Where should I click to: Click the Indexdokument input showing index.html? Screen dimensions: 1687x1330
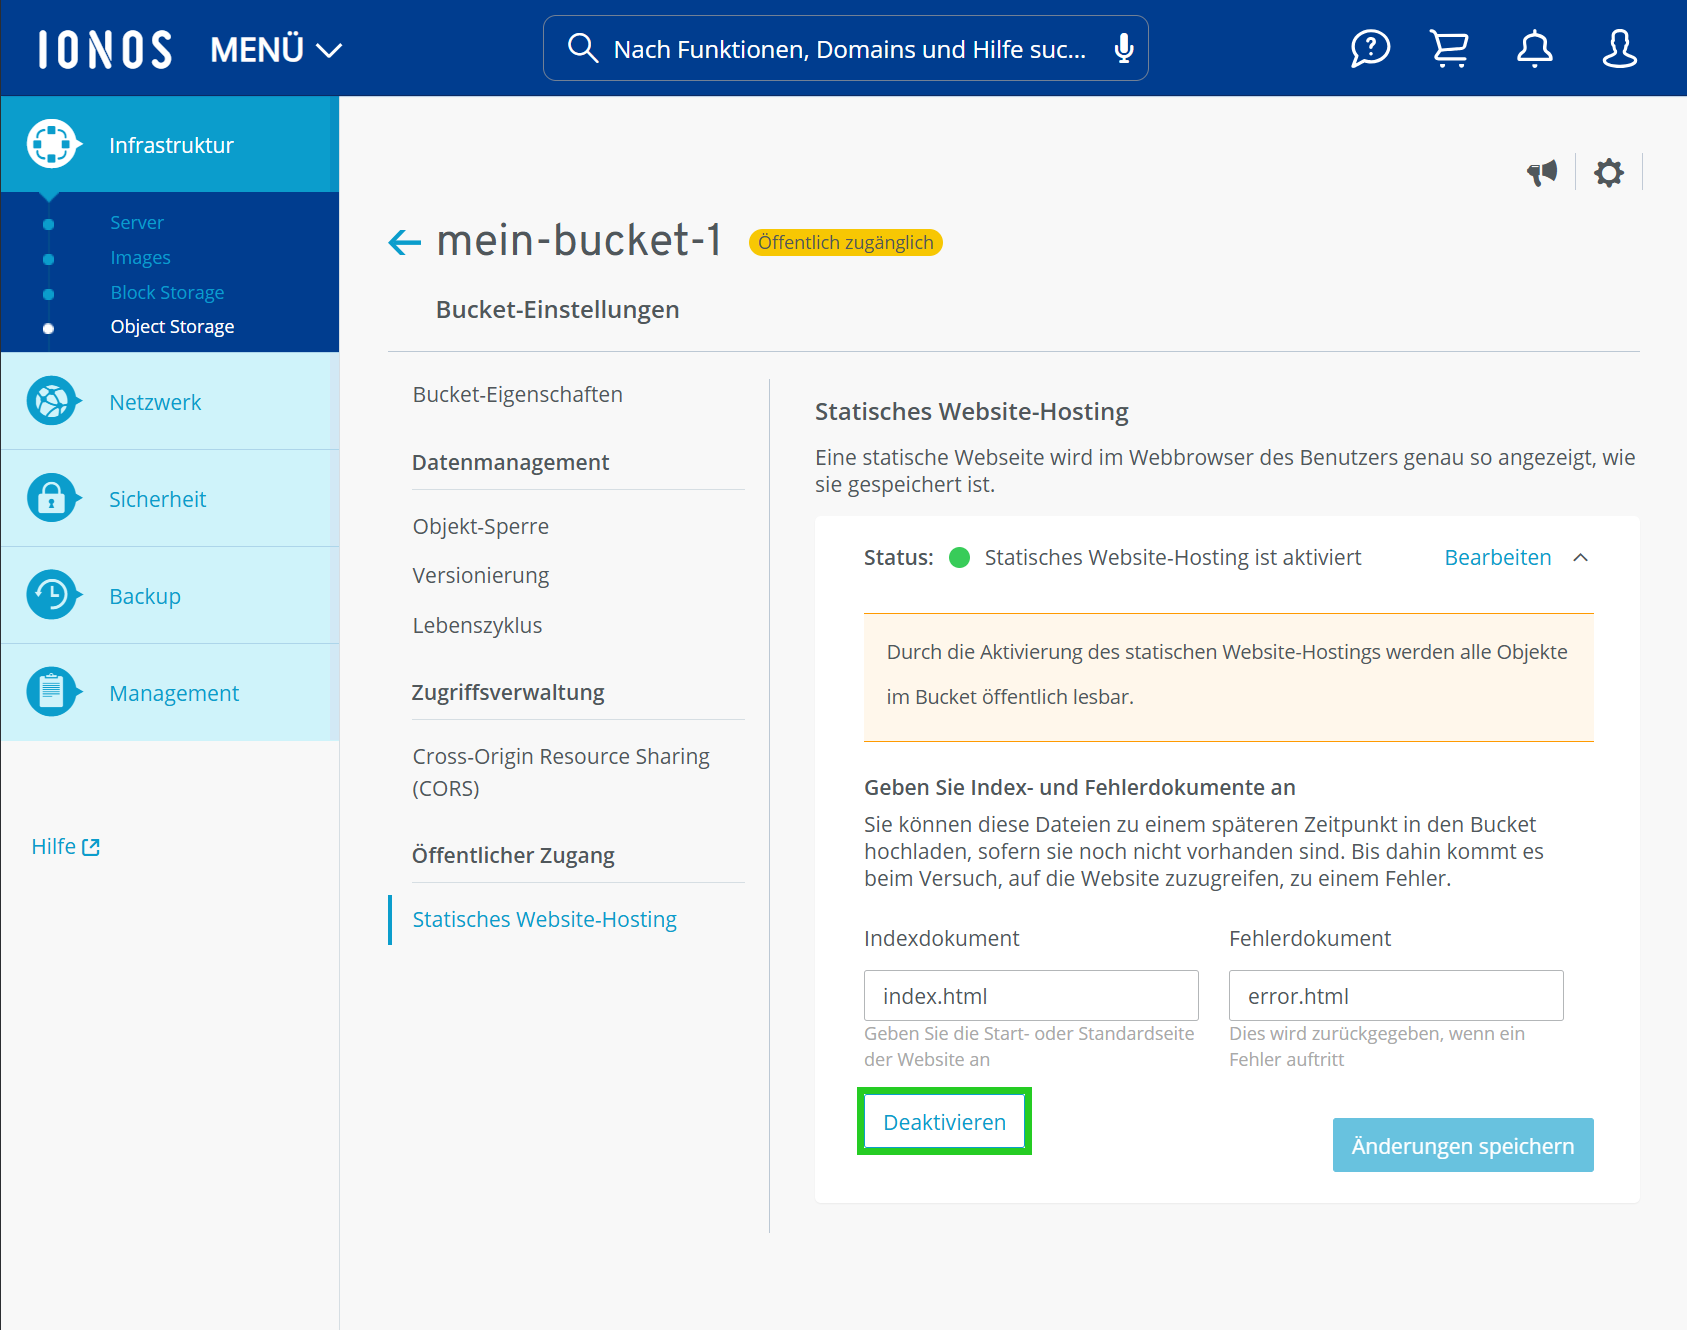tap(1030, 995)
